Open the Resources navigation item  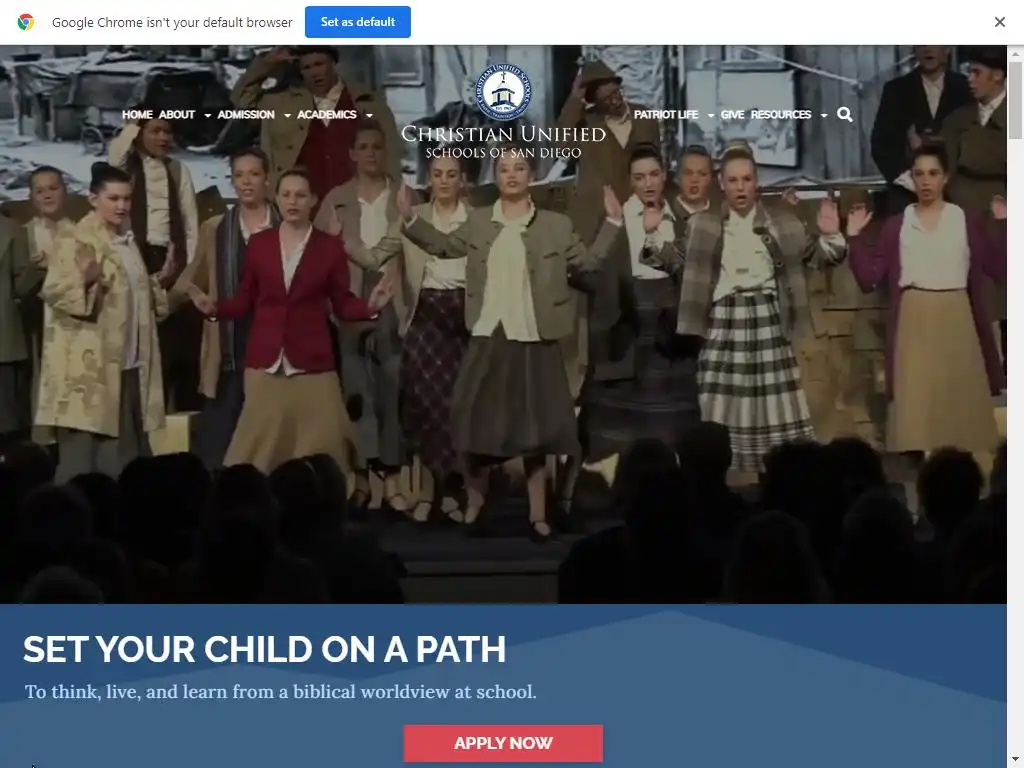tap(780, 115)
